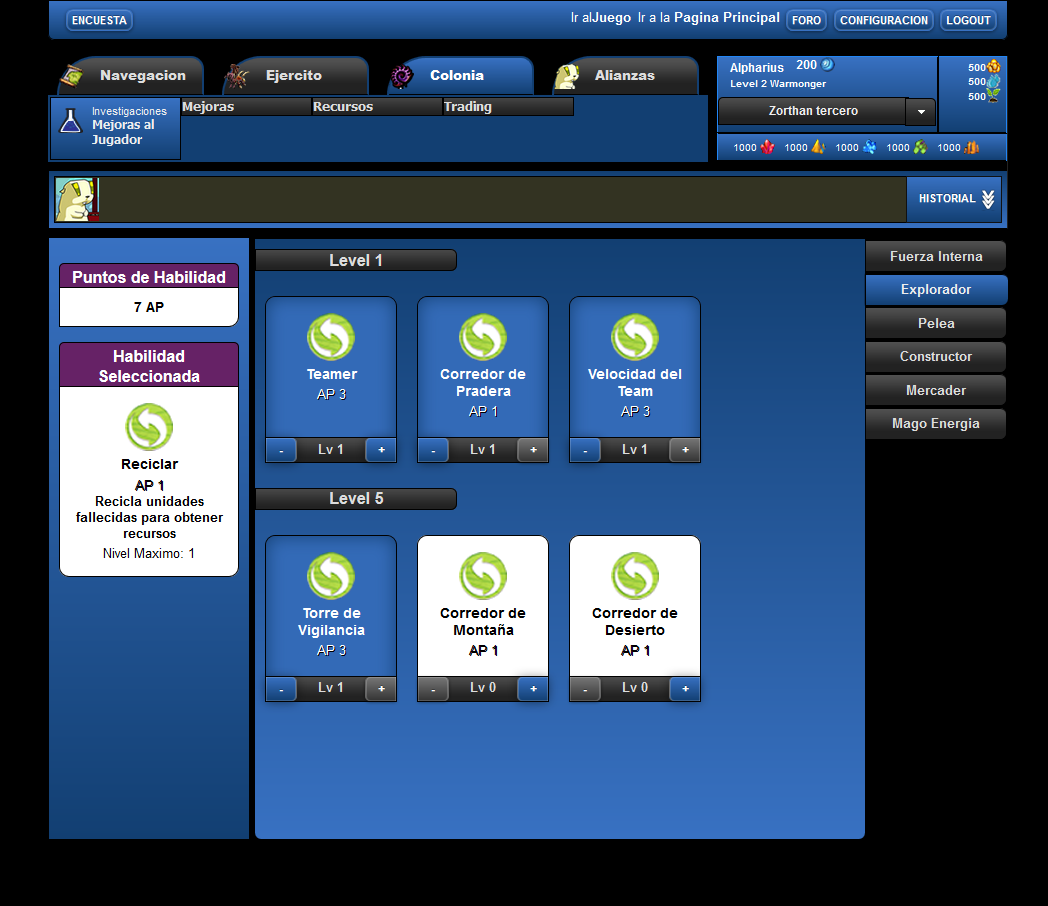Select the Corredor de Desierto skill icon
The height and width of the screenshot is (906, 1048).
click(x=635, y=576)
